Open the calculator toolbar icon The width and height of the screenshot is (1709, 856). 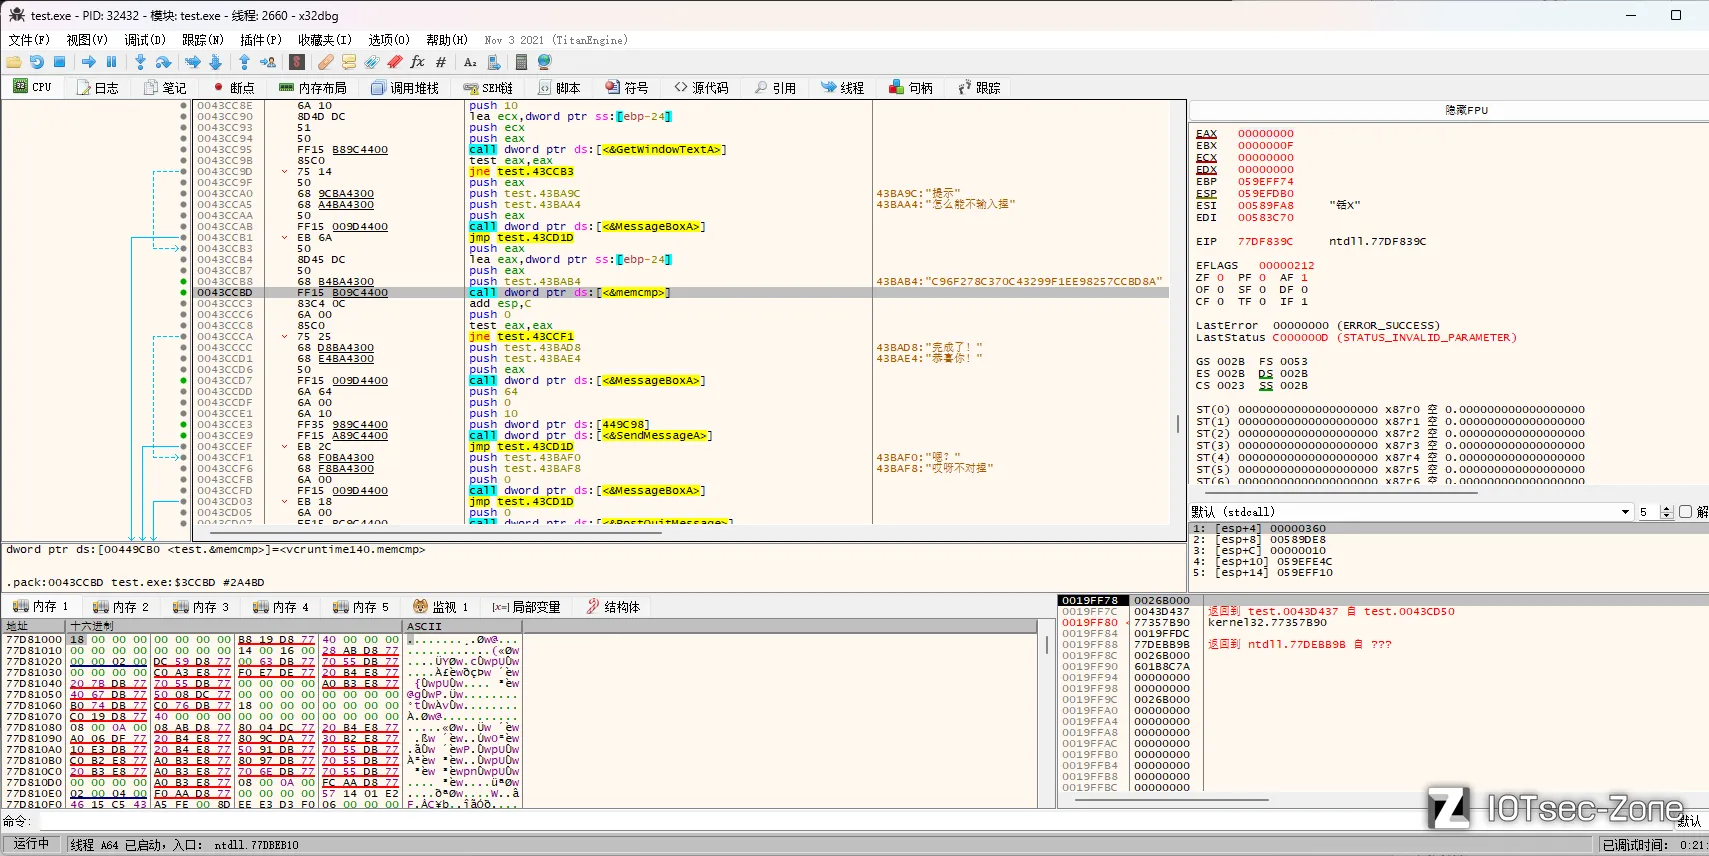(x=521, y=62)
